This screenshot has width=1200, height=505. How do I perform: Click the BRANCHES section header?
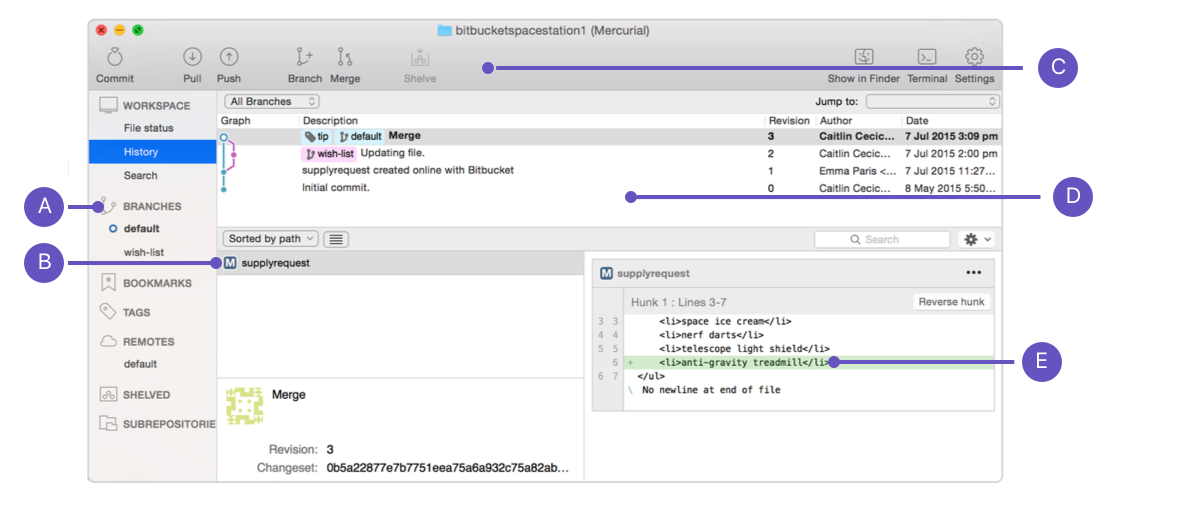click(152, 206)
